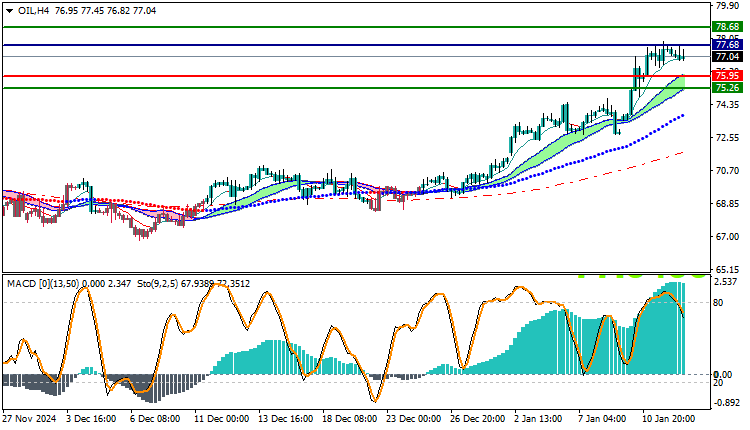Select the 65.15 price axis value

[x=727, y=269]
